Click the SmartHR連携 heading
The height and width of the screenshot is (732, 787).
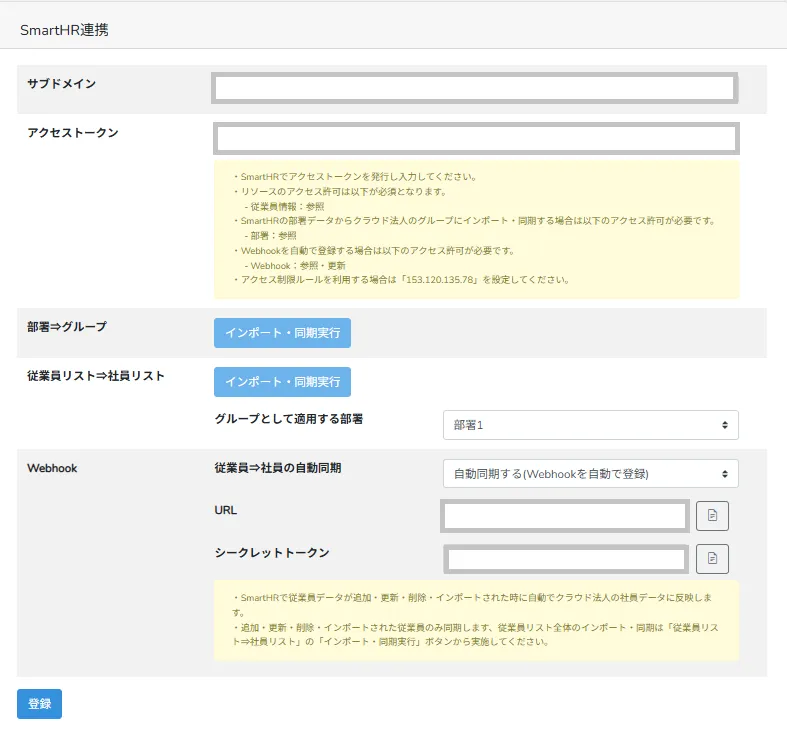point(64,30)
